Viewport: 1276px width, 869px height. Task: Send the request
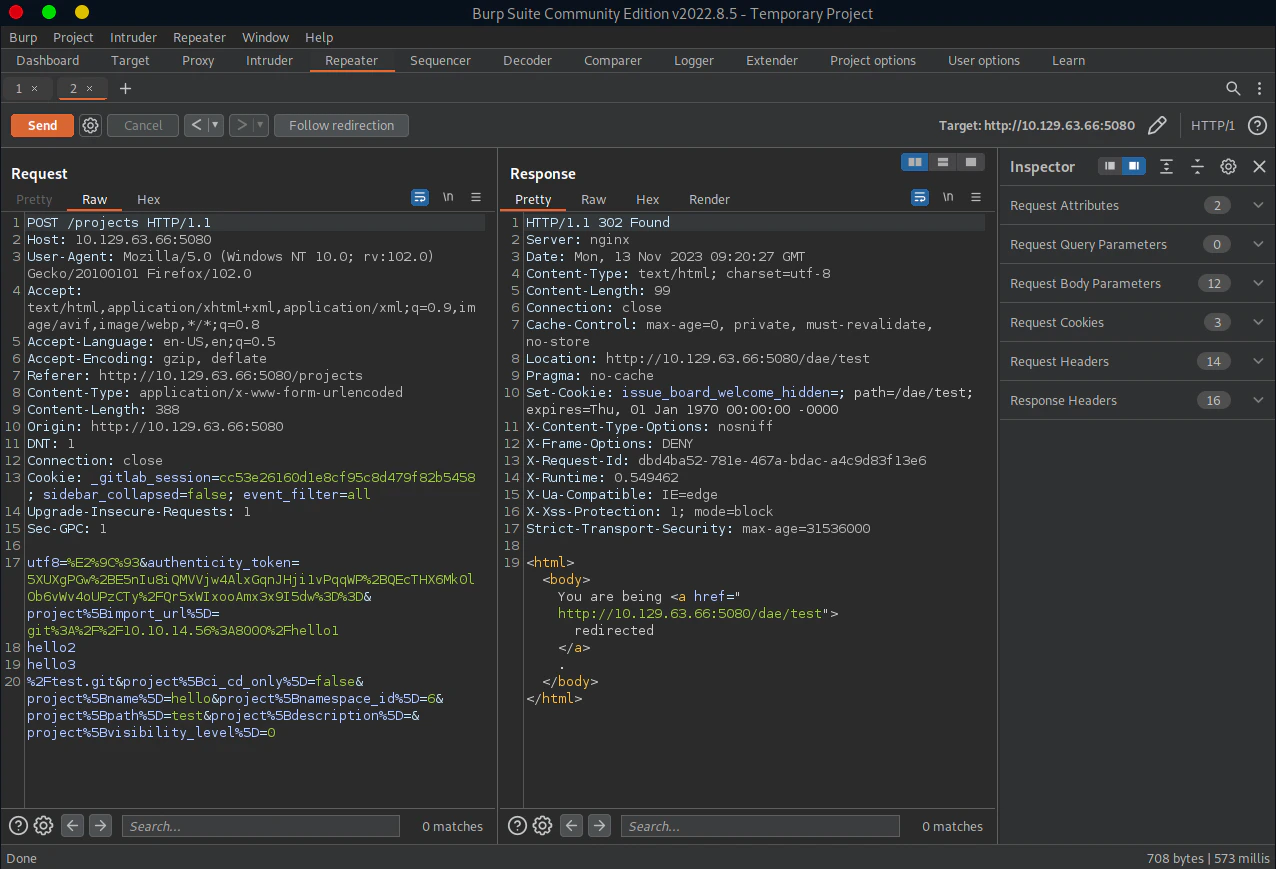pyautogui.click(x=42, y=125)
